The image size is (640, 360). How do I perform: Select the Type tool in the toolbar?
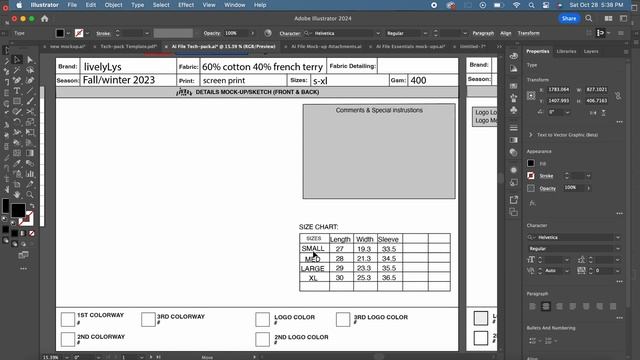pyautogui.click(x=17, y=91)
